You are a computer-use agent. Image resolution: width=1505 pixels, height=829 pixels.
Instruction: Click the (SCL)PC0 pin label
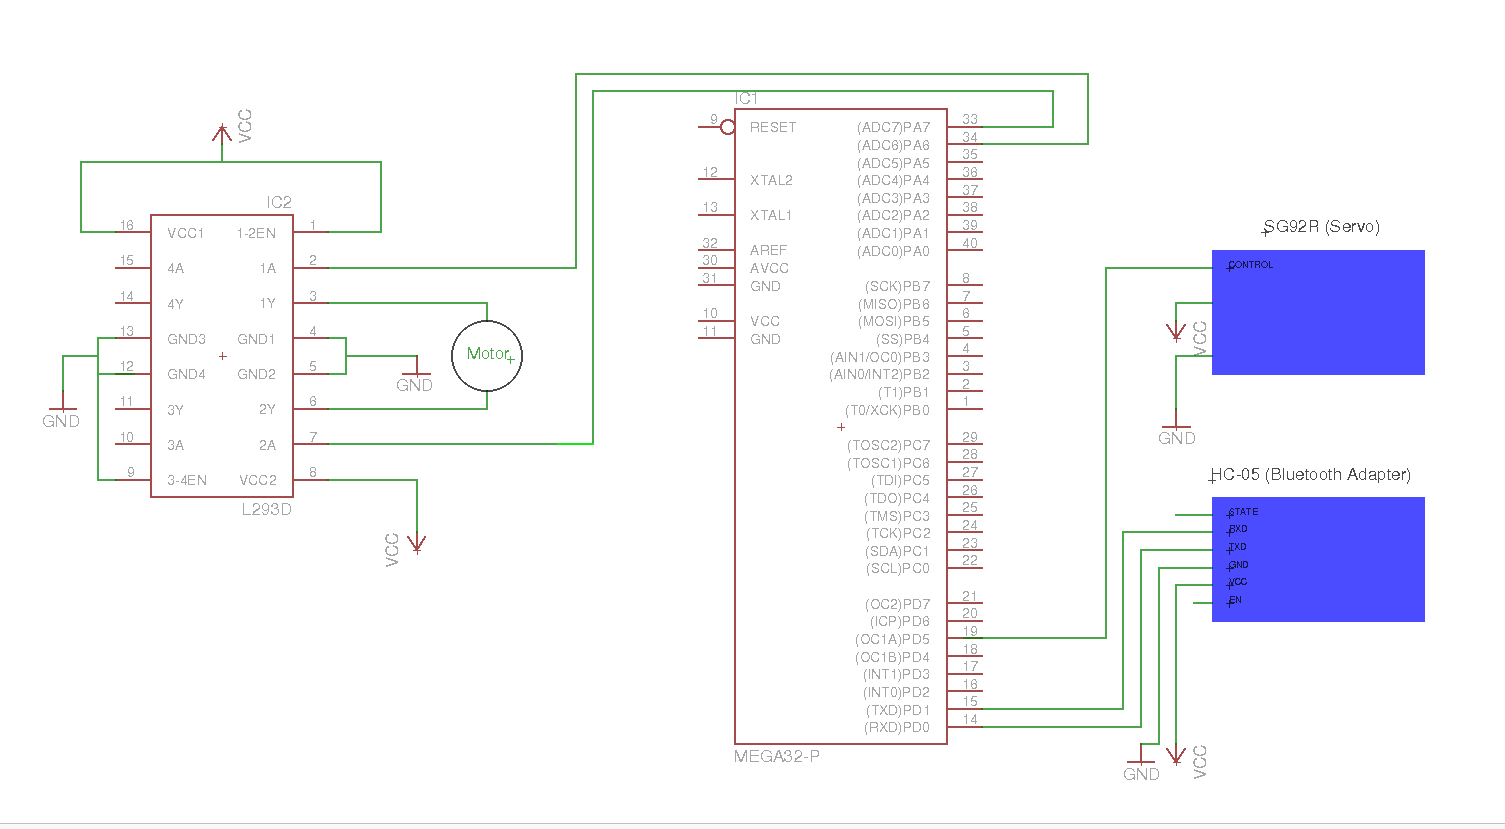click(897, 568)
